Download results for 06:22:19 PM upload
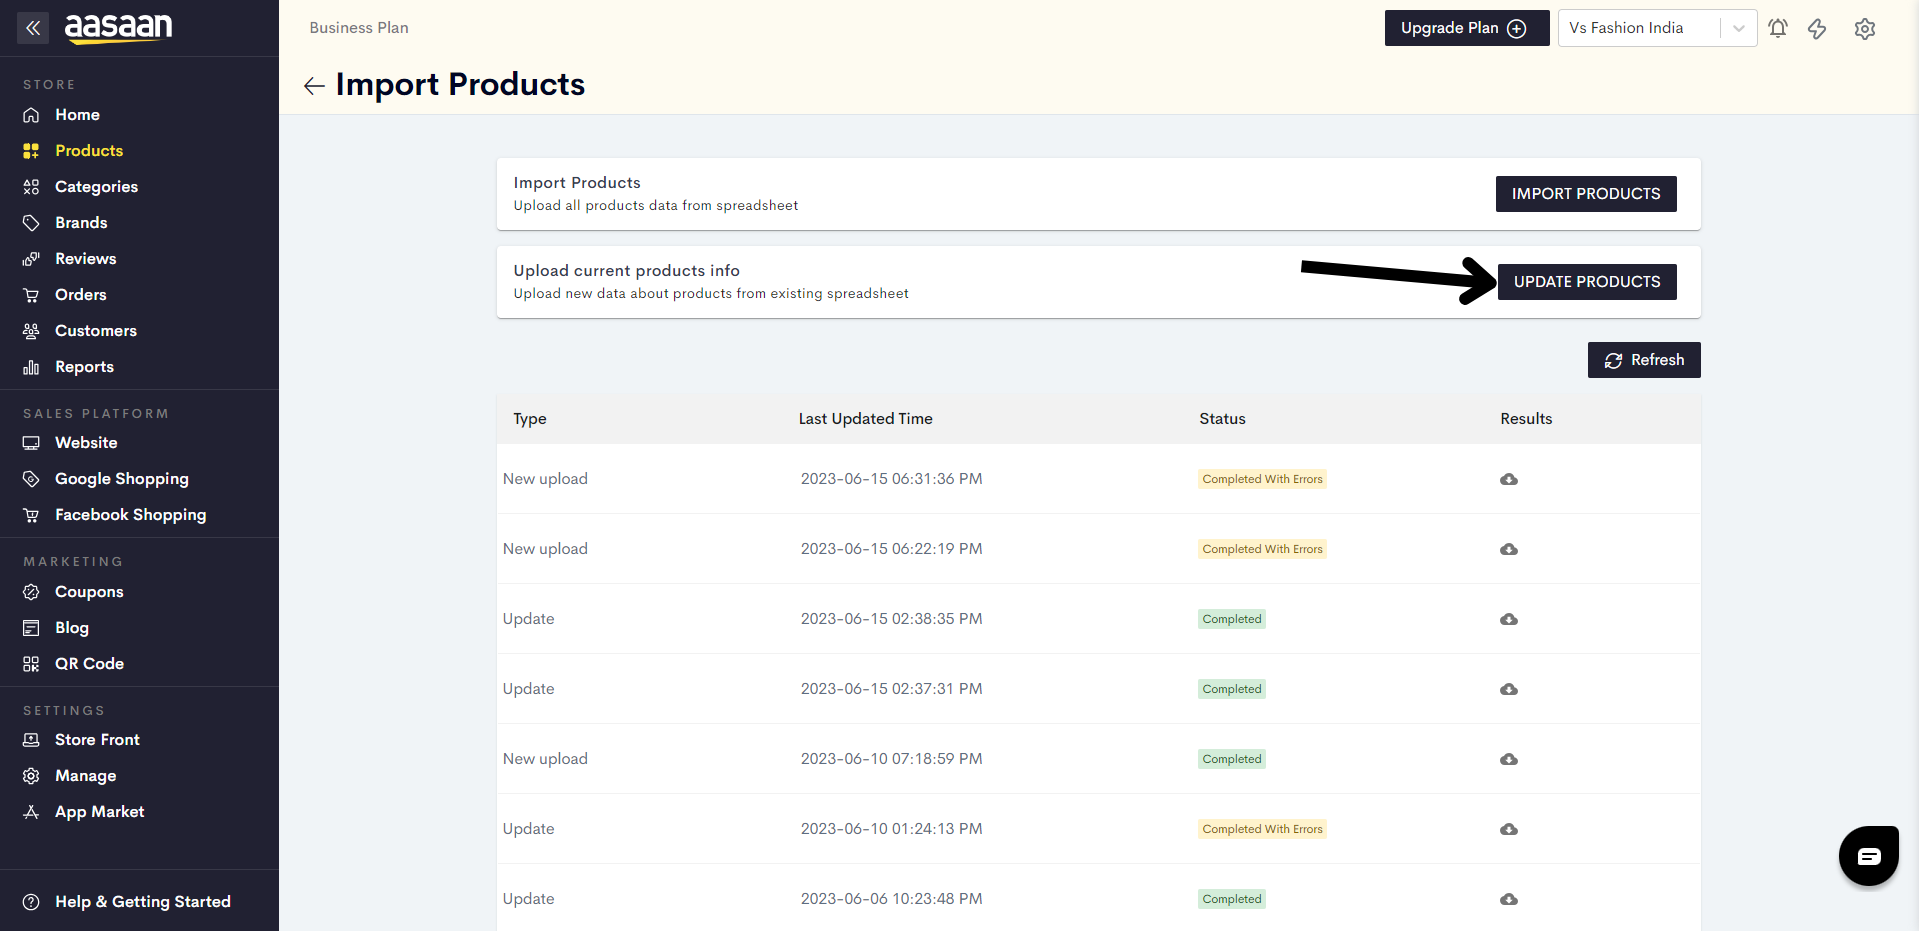 pyautogui.click(x=1509, y=549)
